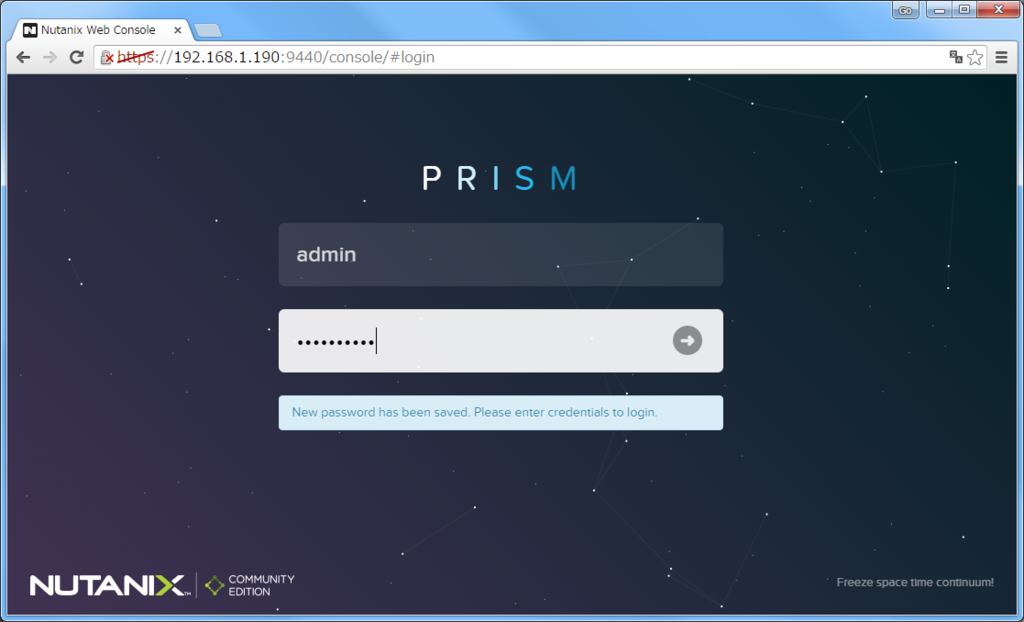Close the browser window

[x=999, y=10]
